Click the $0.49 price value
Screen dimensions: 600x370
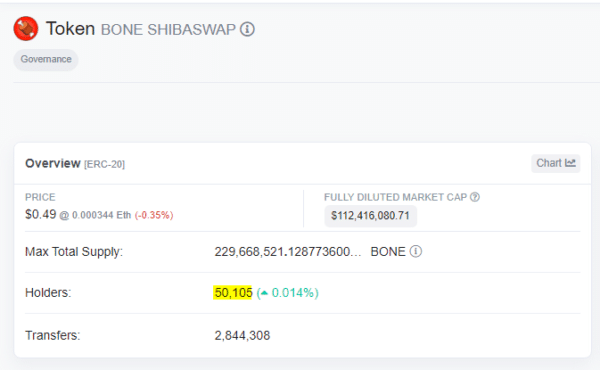pos(41,214)
